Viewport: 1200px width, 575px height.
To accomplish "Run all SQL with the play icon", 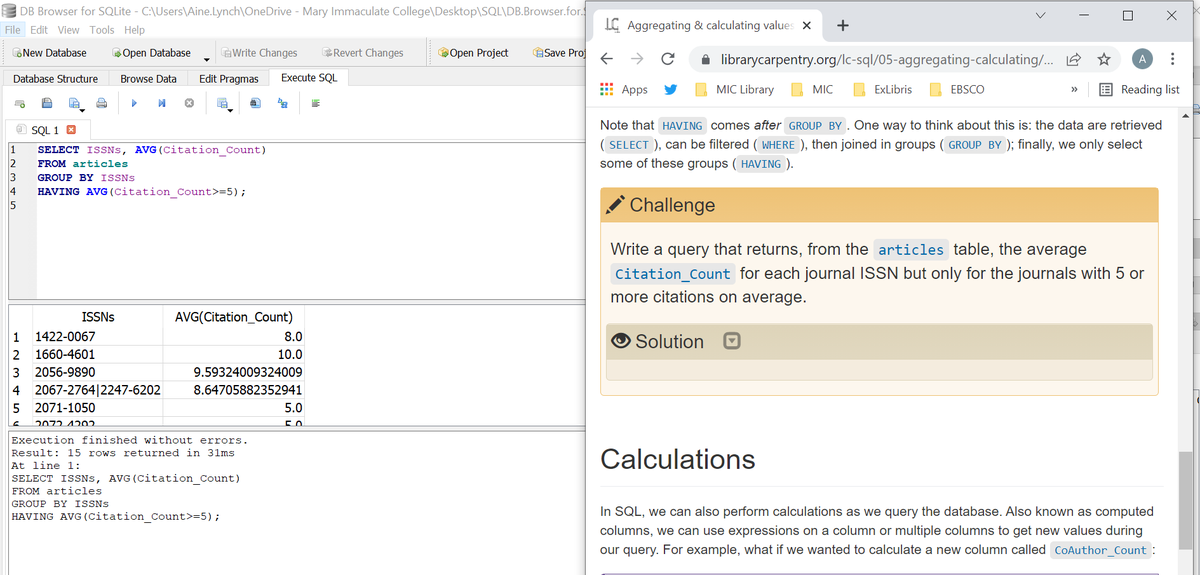I will (135, 103).
